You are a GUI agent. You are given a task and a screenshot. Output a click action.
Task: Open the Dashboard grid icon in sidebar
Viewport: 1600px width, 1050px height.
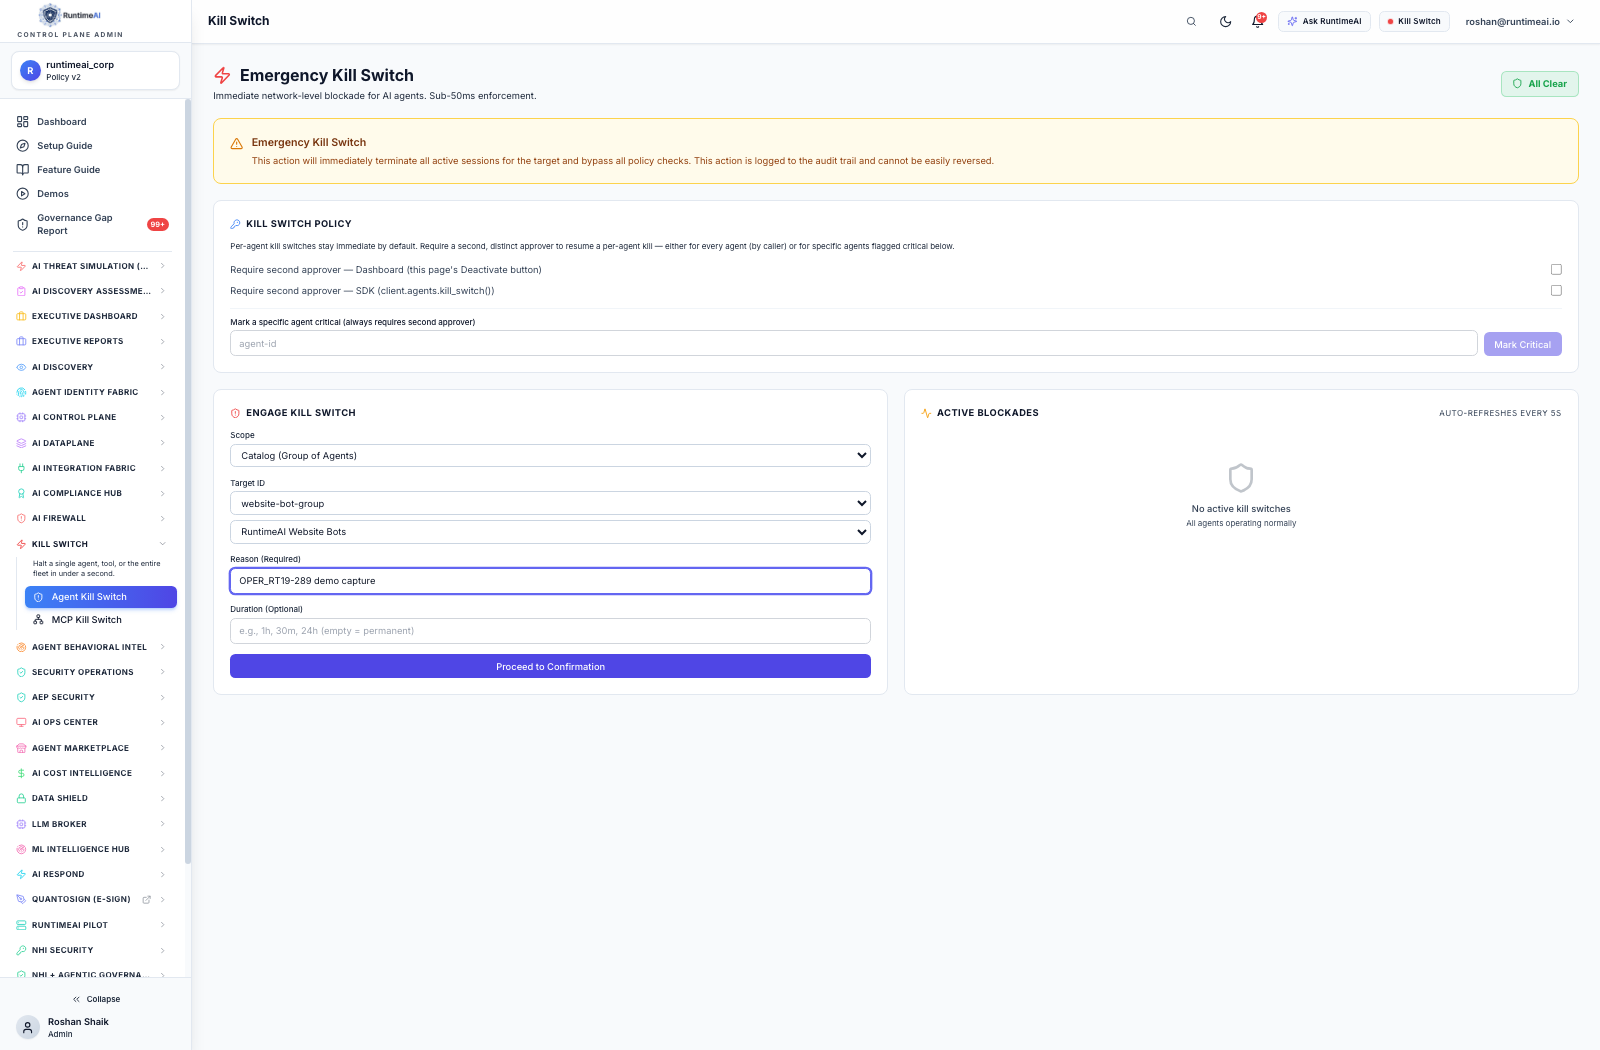click(22, 122)
